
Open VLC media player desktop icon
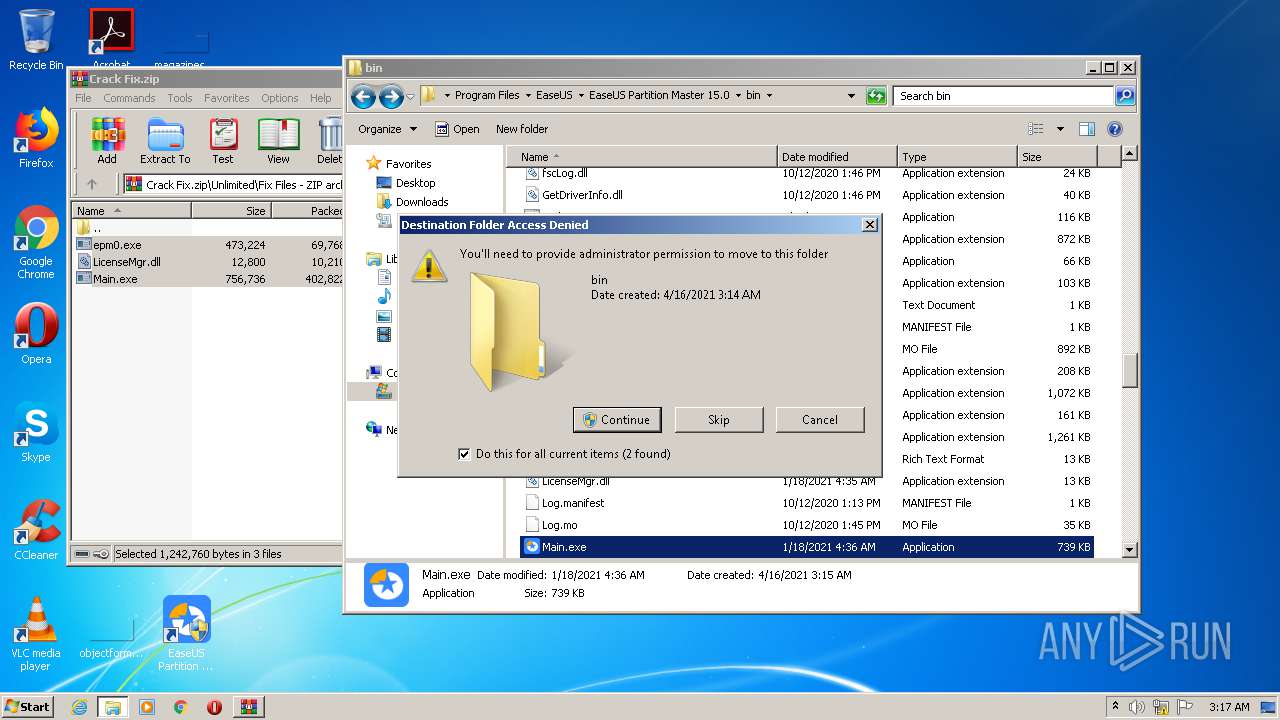[36, 634]
